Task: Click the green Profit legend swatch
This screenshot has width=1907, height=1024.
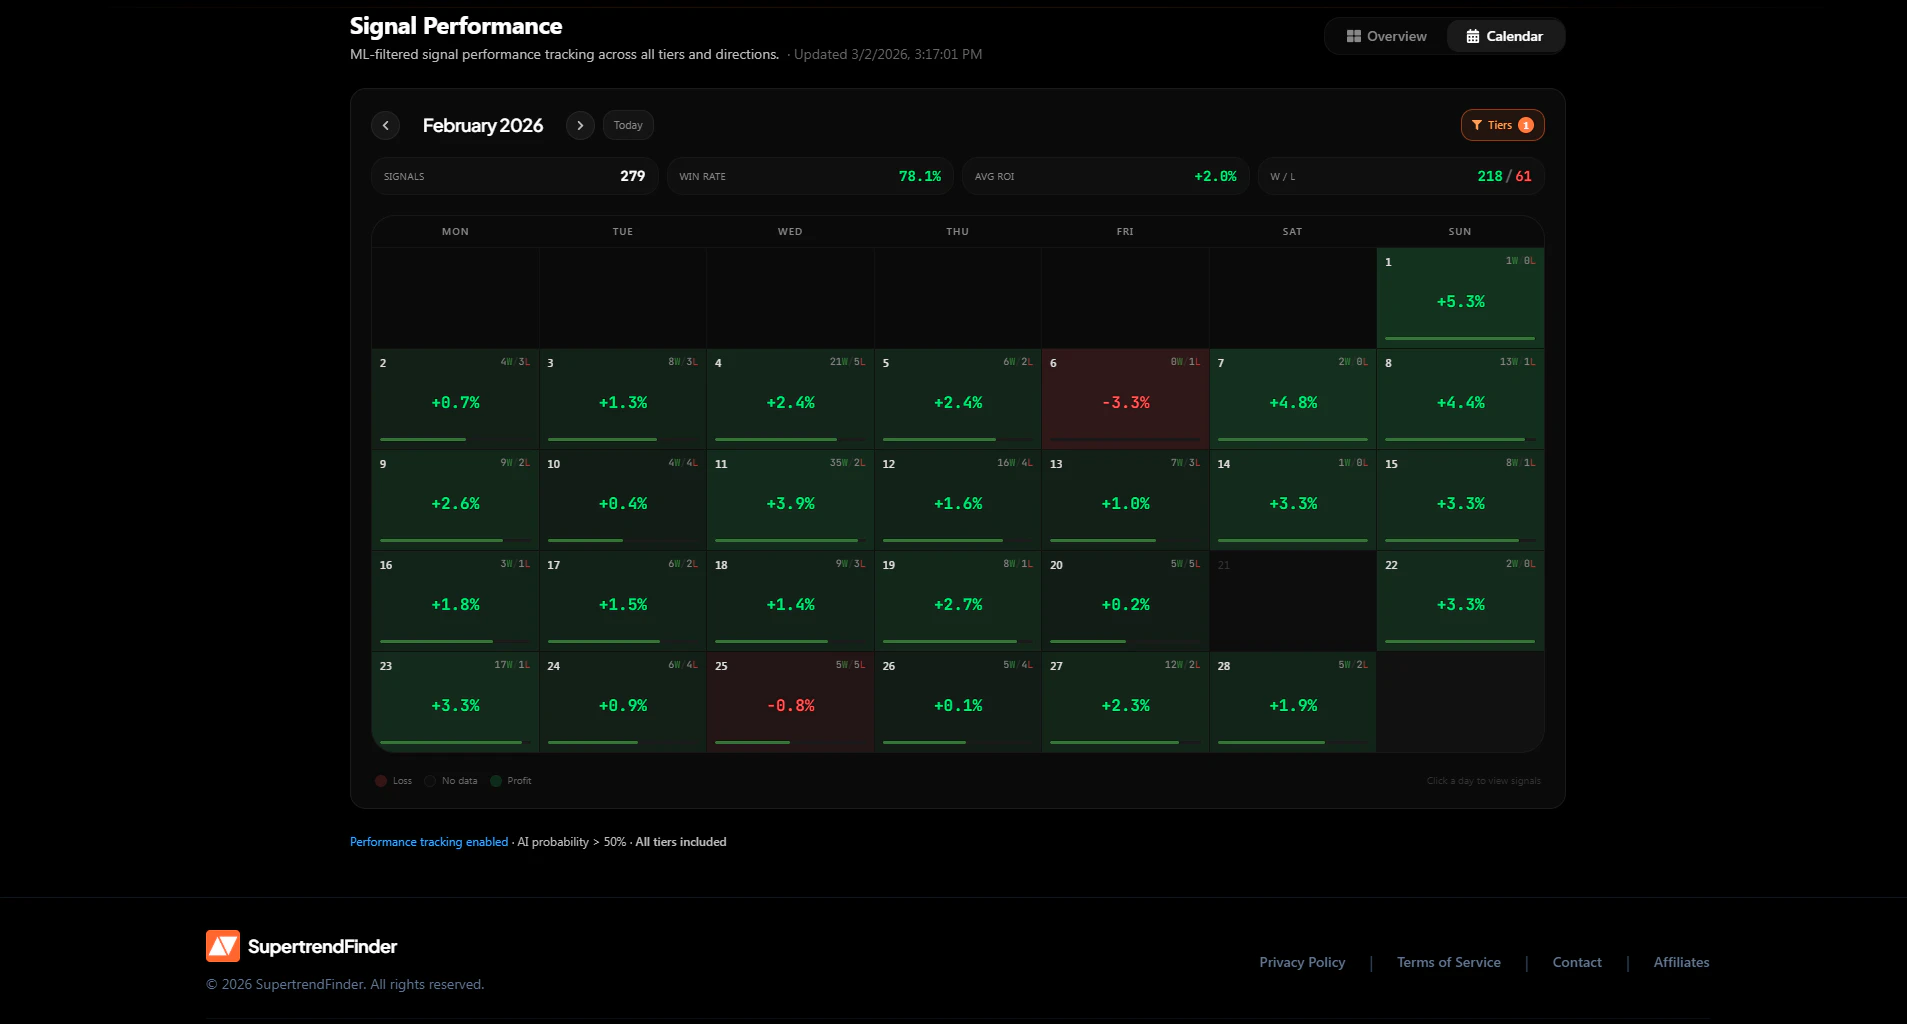Action: pyautogui.click(x=496, y=781)
